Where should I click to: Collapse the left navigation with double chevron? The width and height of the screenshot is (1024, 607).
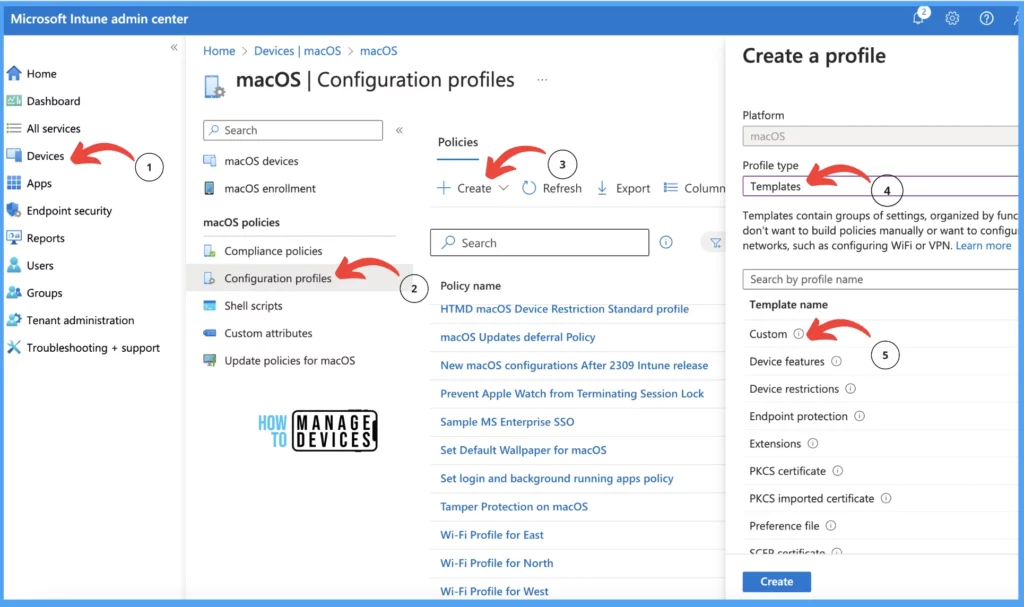point(174,47)
